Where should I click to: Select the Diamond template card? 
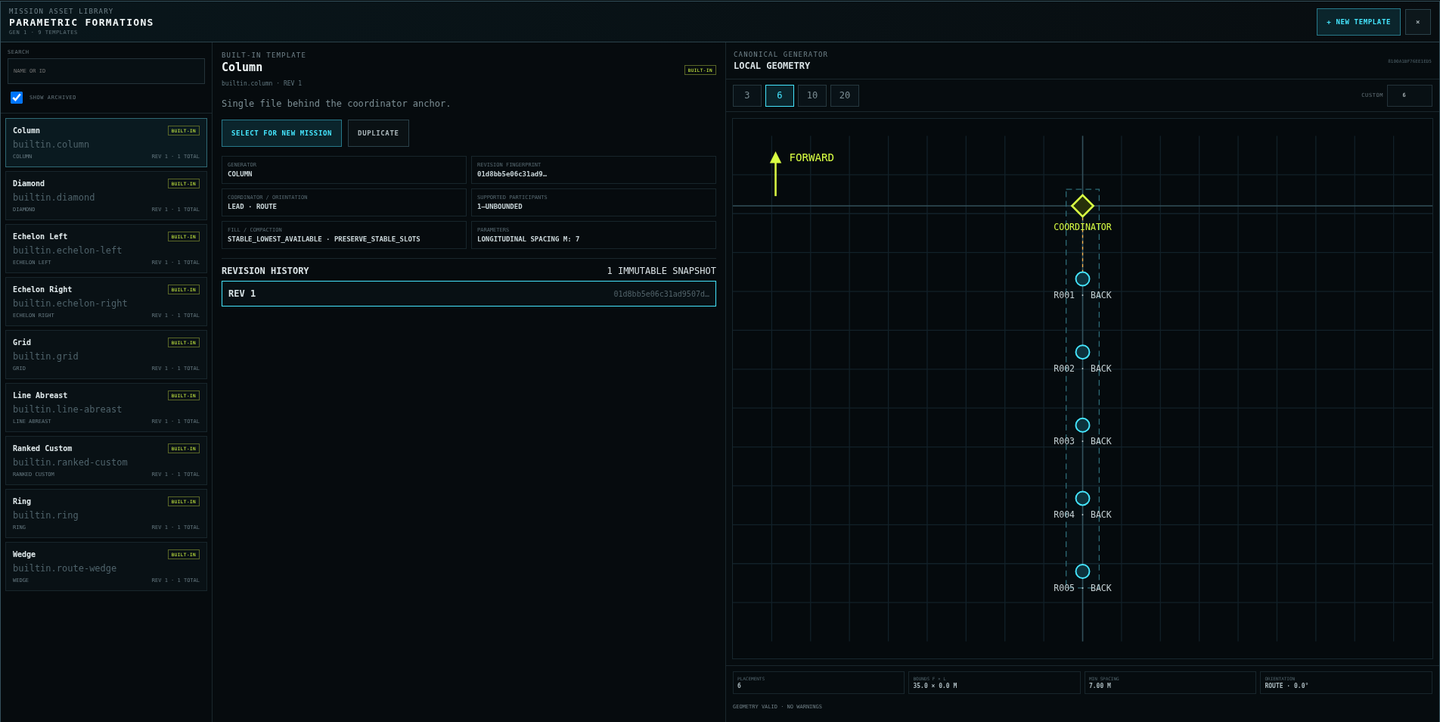pos(106,195)
